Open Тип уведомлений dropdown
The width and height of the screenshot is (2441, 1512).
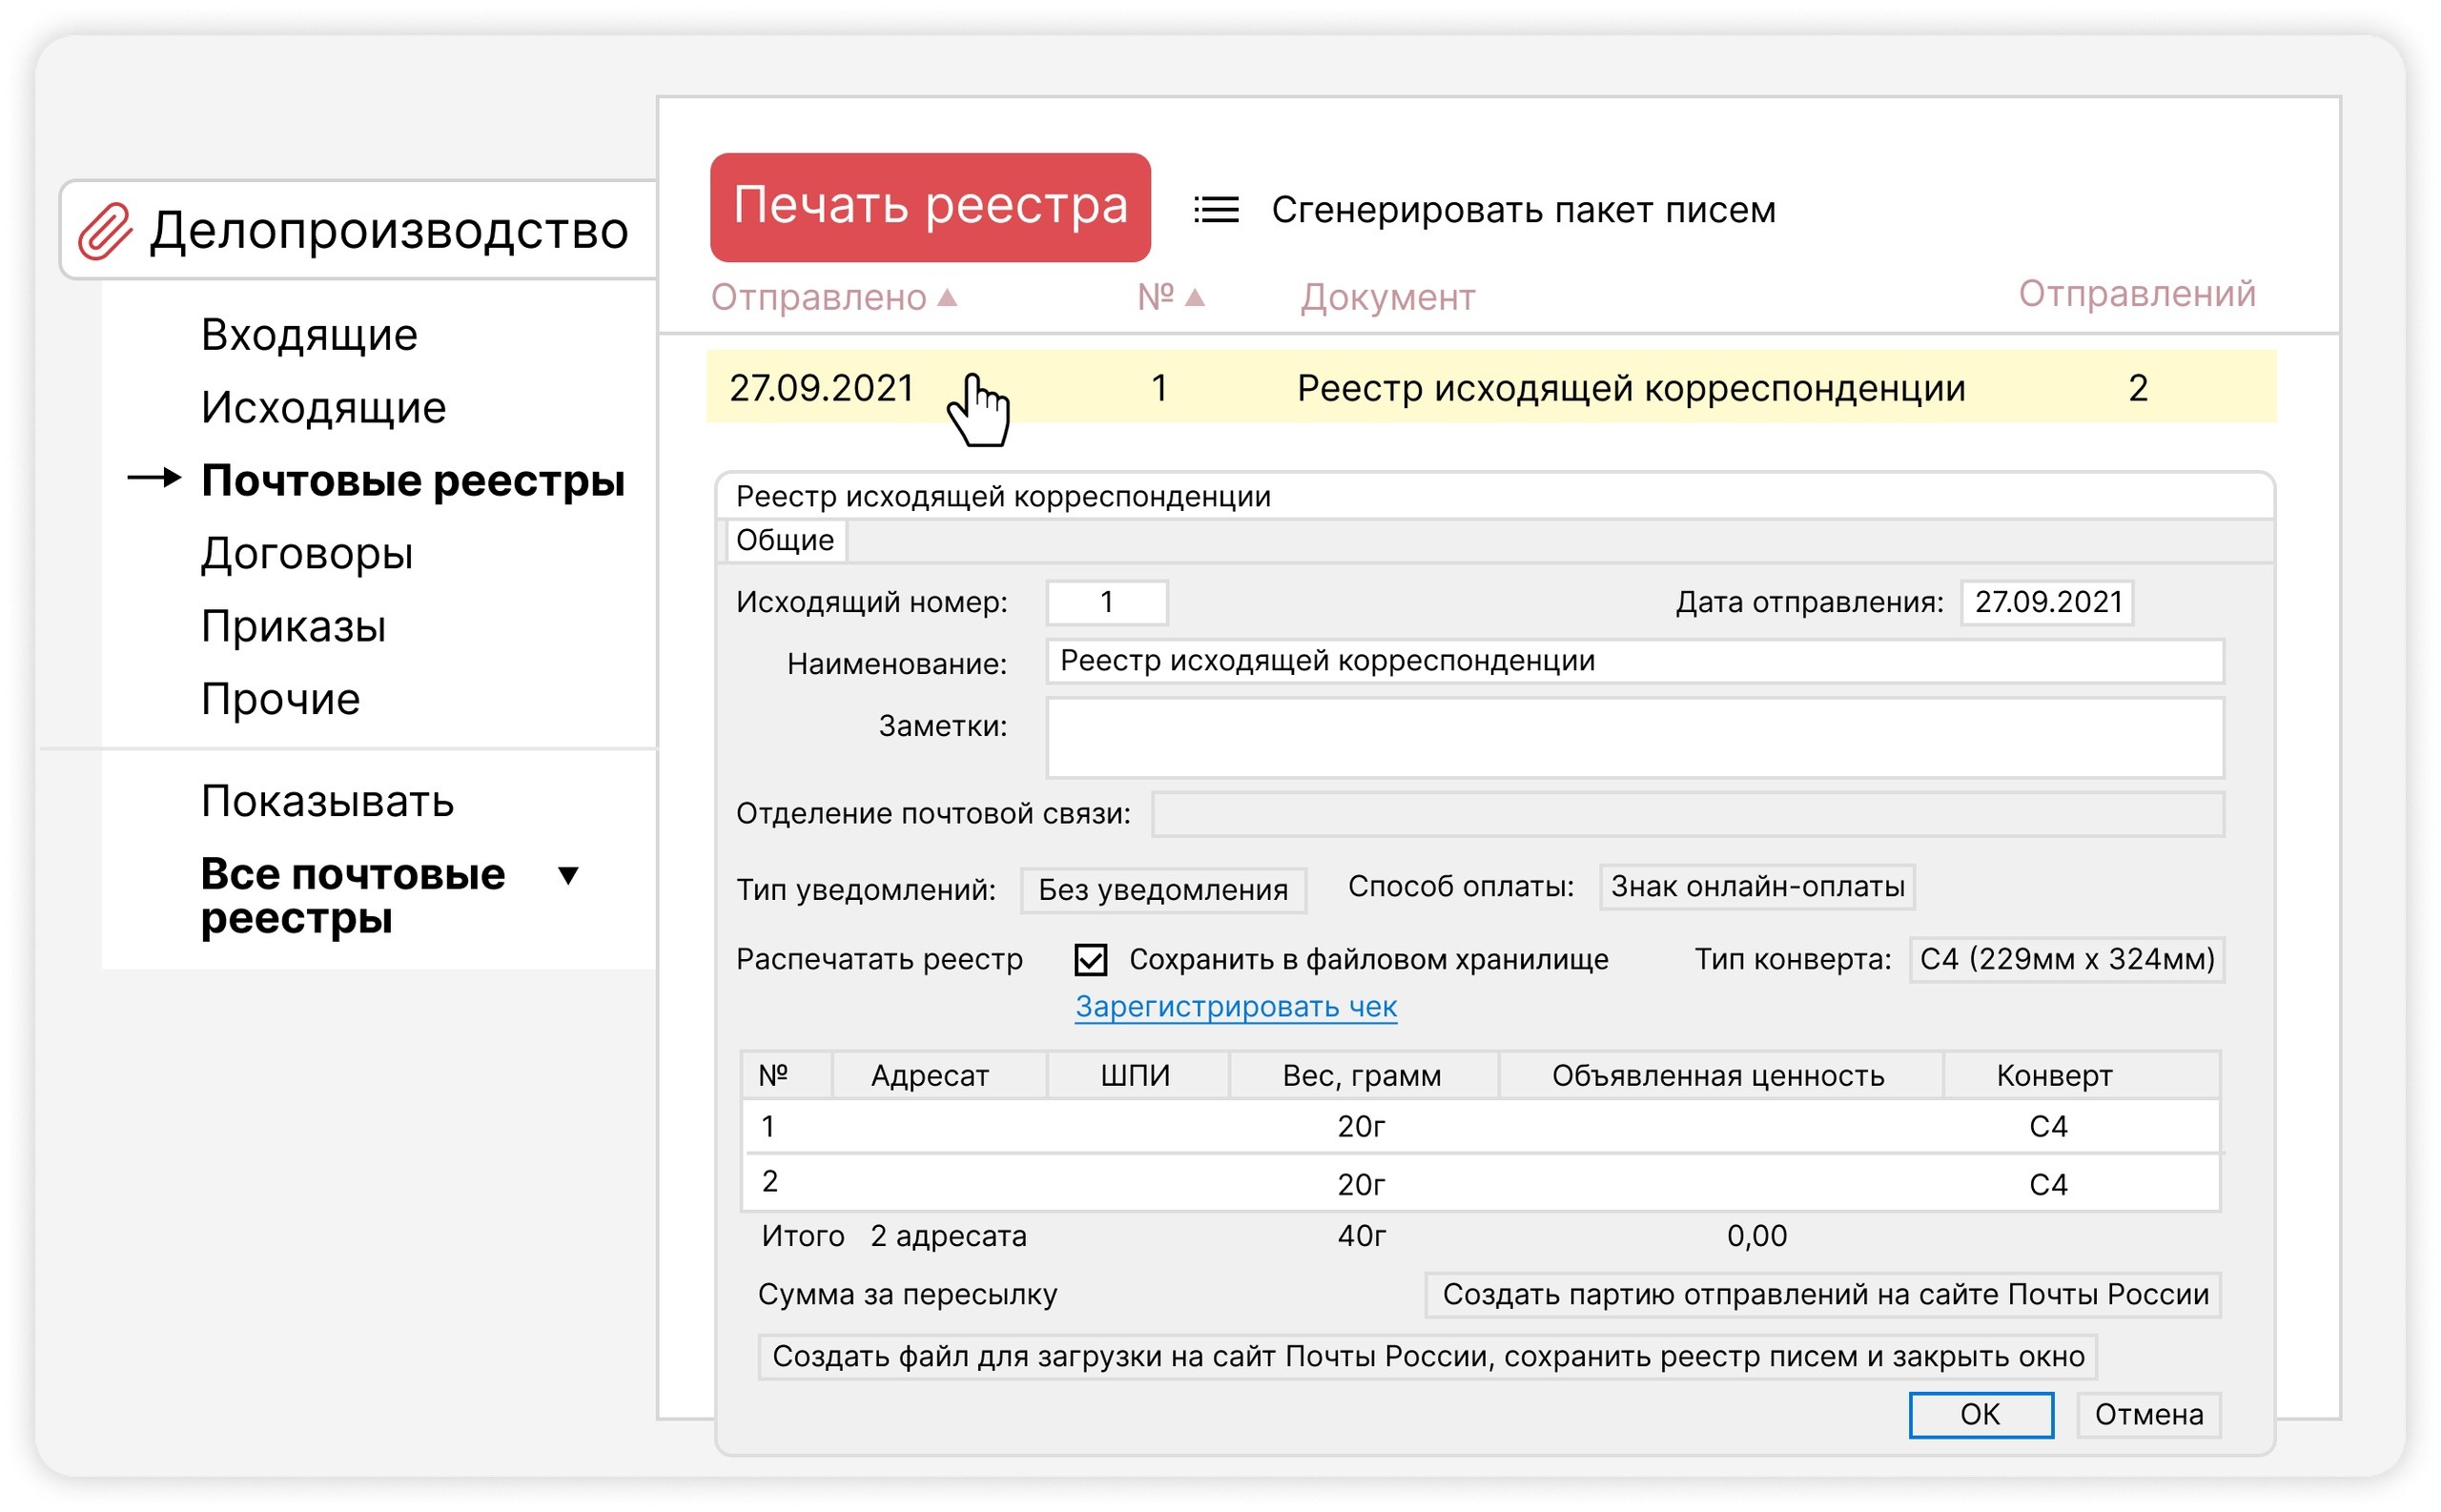click(1162, 889)
